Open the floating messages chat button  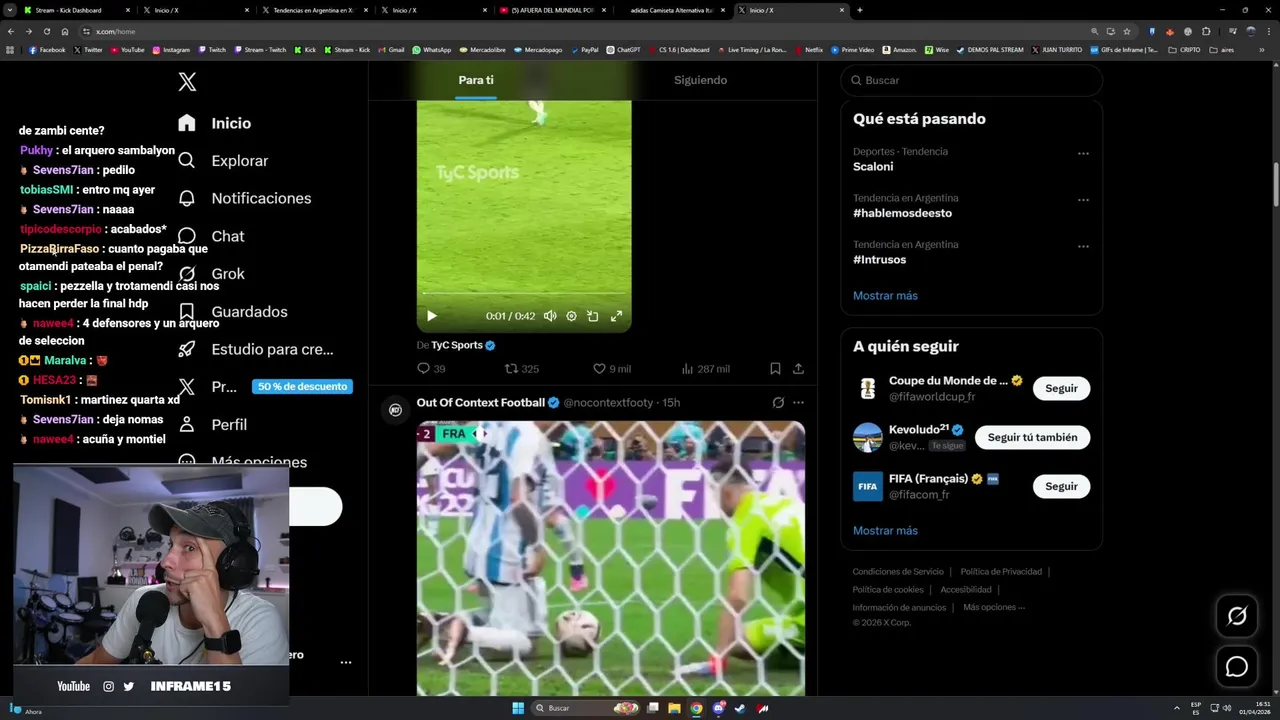tap(1237, 667)
